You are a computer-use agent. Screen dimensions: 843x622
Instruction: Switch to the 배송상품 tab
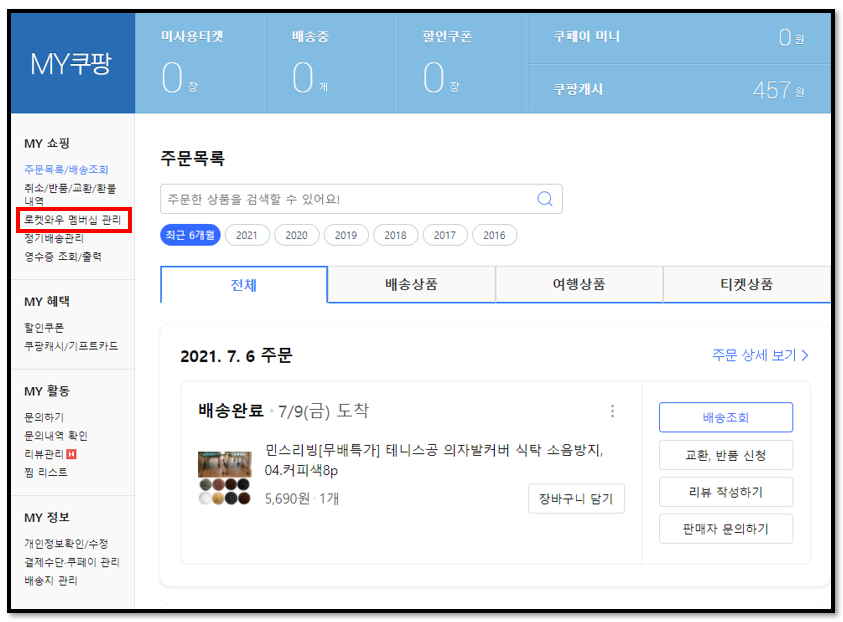click(411, 284)
